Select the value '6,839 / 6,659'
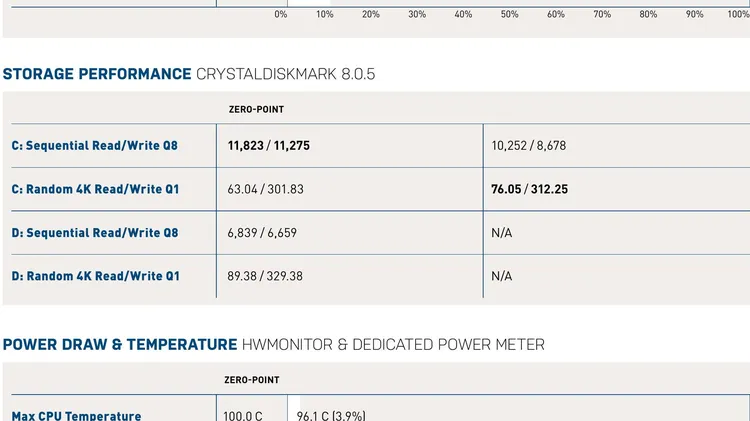Image resolution: width=750 pixels, height=421 pixels. click(x=262, y=233)
